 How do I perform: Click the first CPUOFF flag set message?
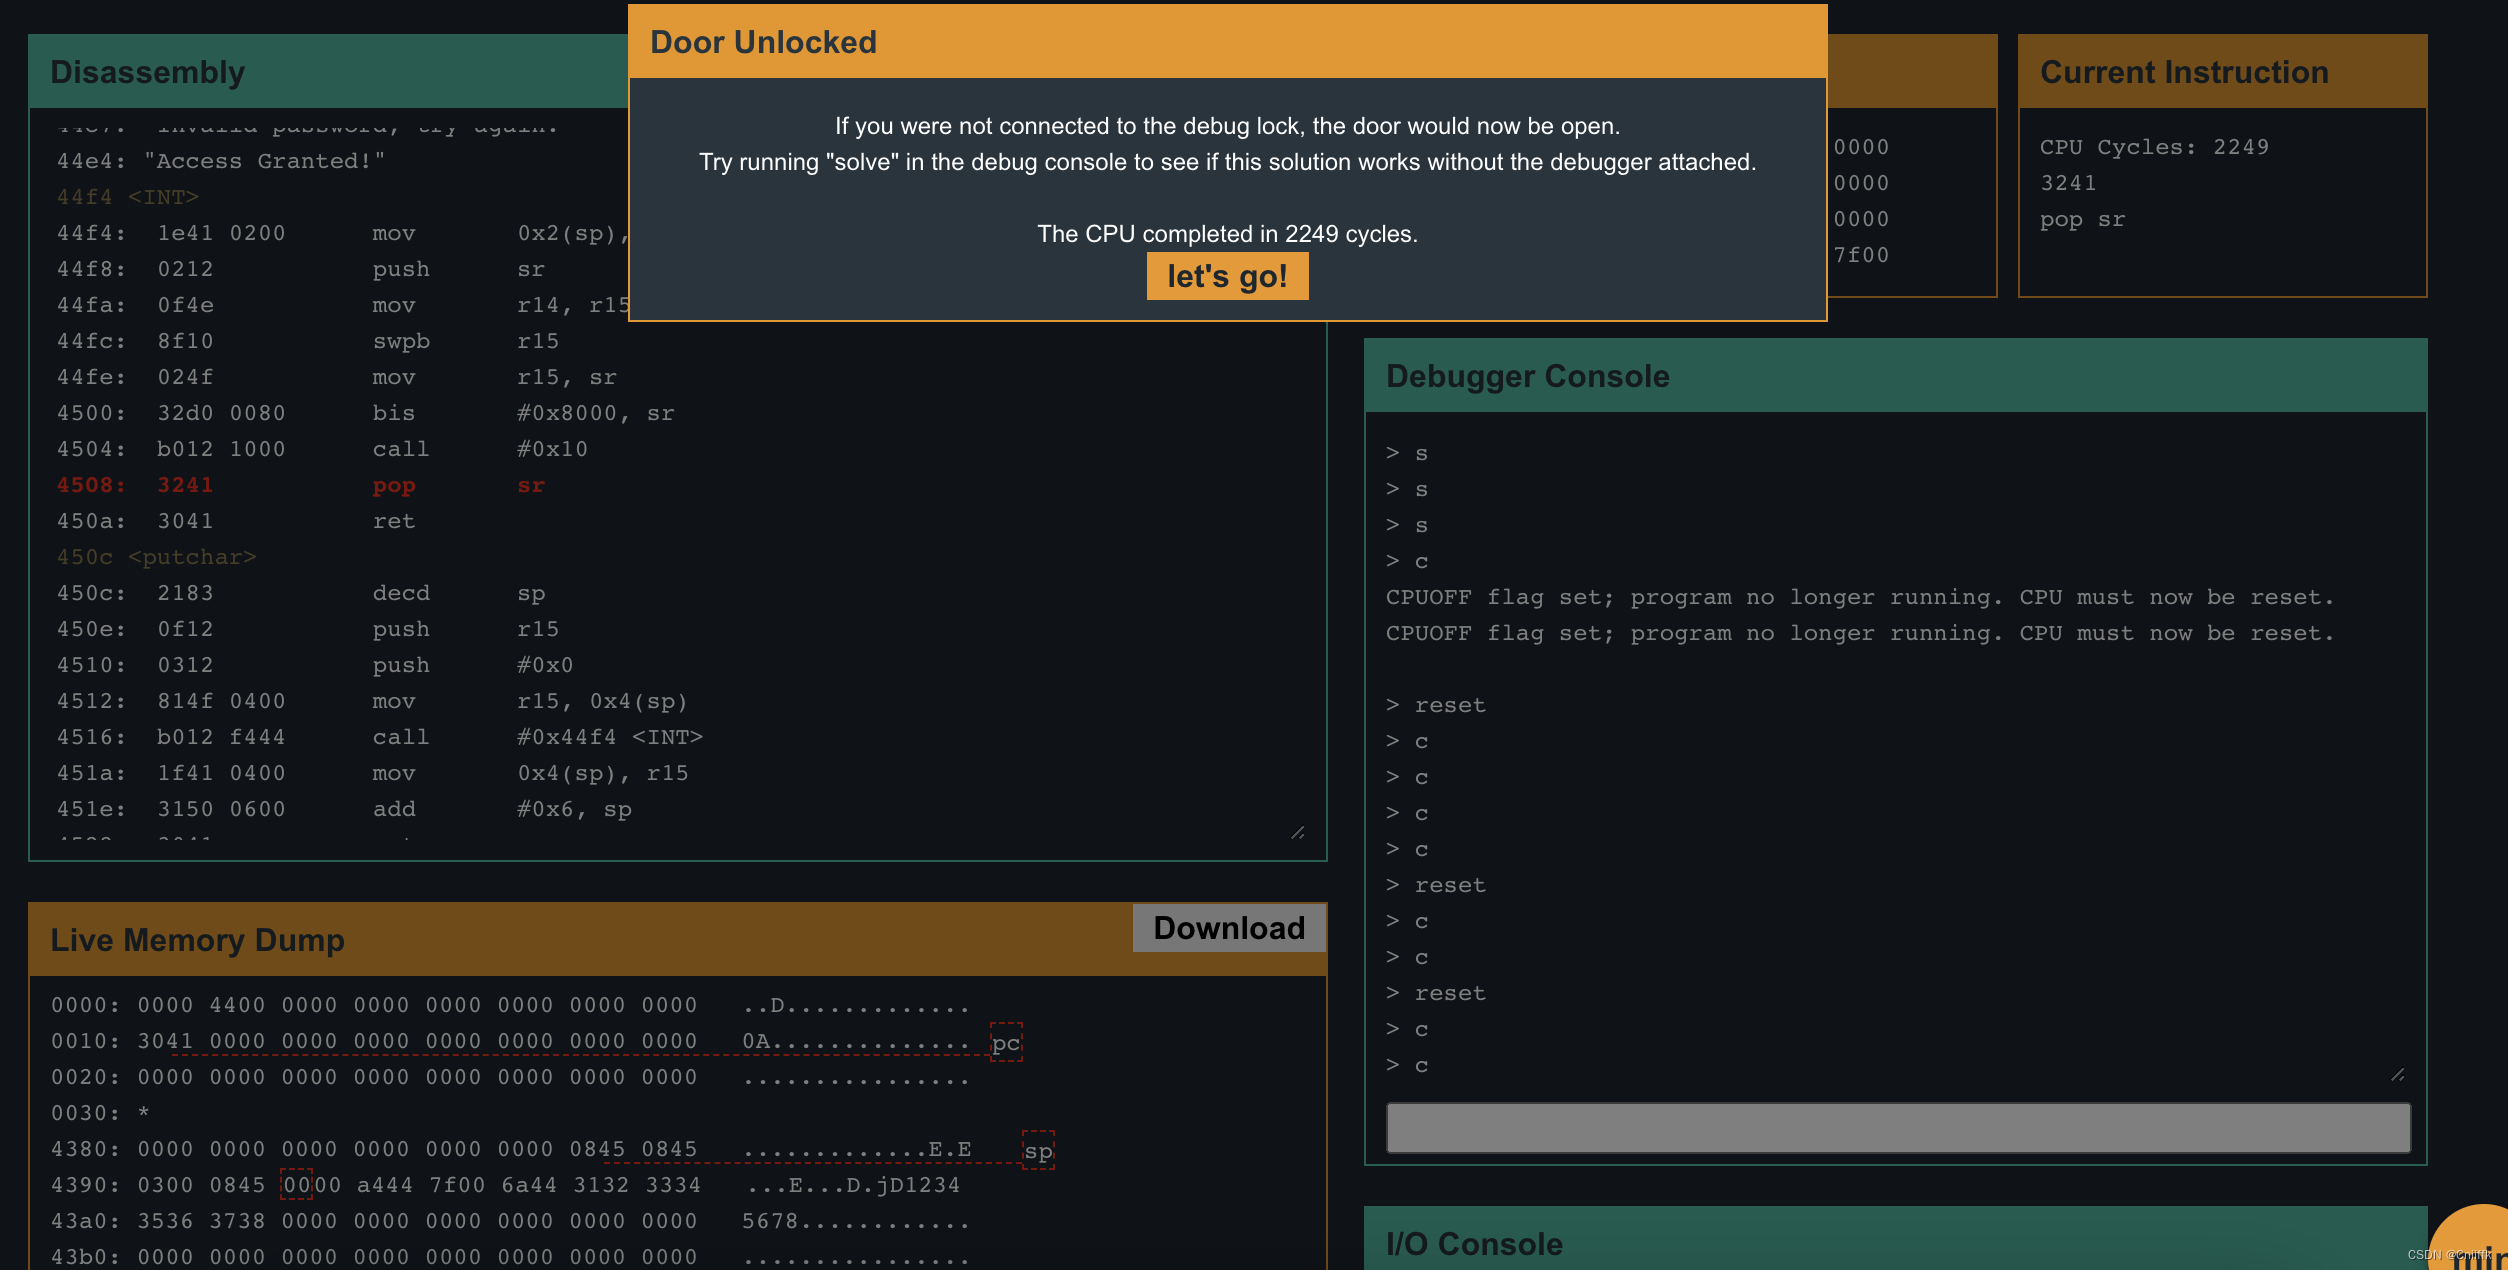coord(1859,597)
